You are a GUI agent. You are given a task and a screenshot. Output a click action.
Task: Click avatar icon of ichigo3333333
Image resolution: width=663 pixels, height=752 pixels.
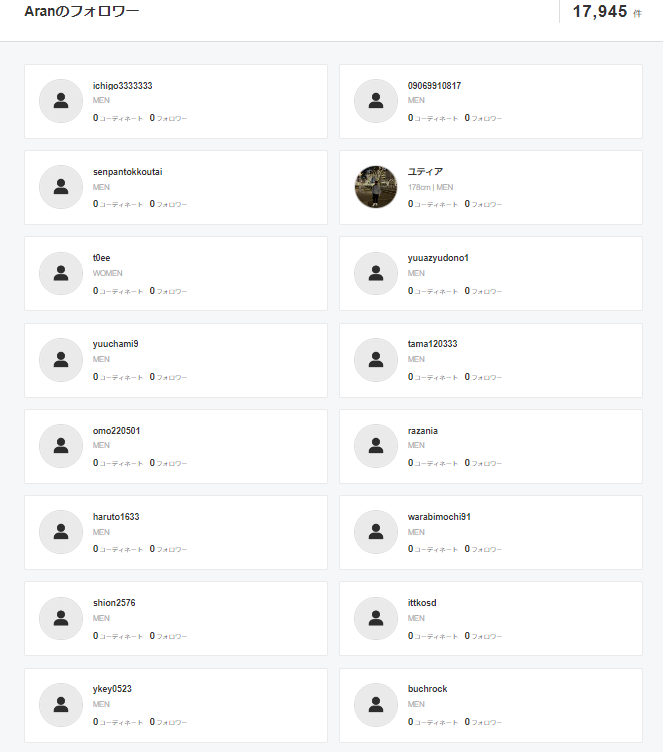tap(60, 101)
